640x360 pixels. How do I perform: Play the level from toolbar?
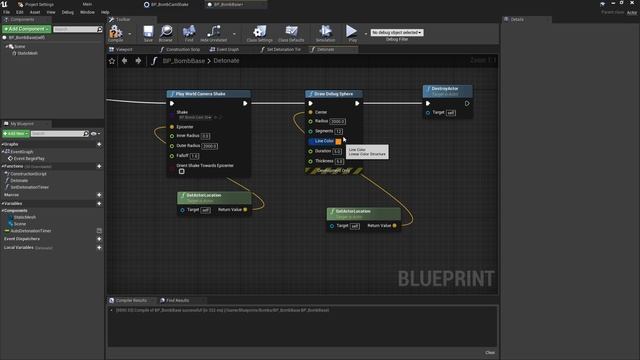pyautogui.click(x=352, y=33)
